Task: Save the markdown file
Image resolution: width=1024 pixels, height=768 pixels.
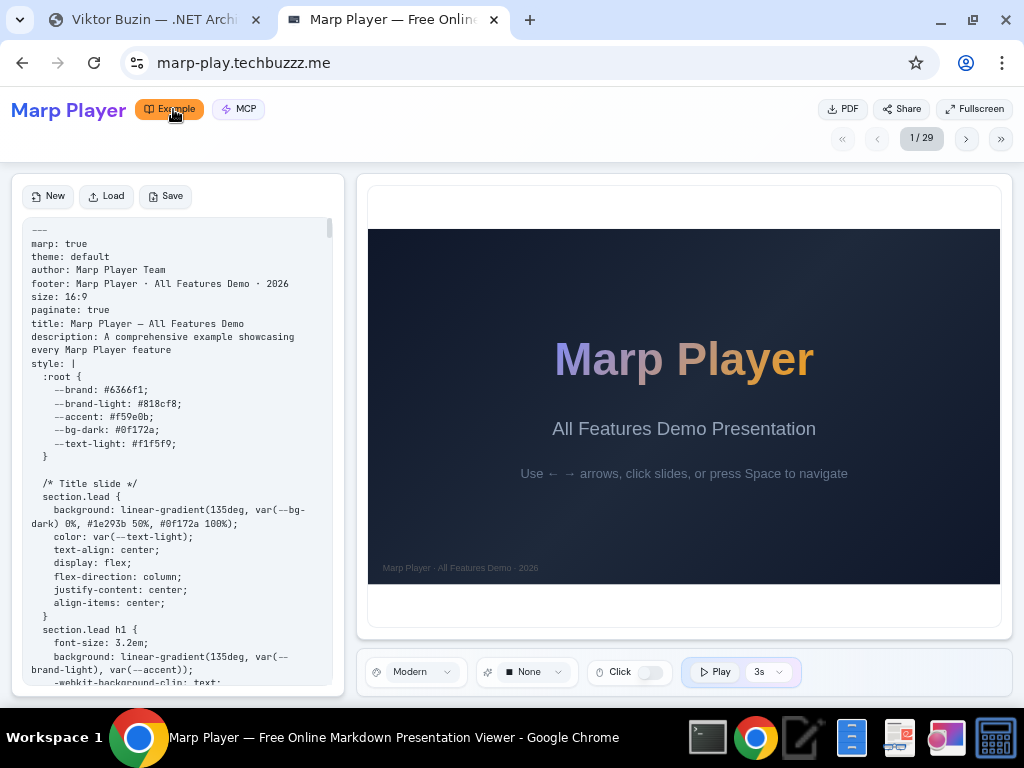Action: 165,197
